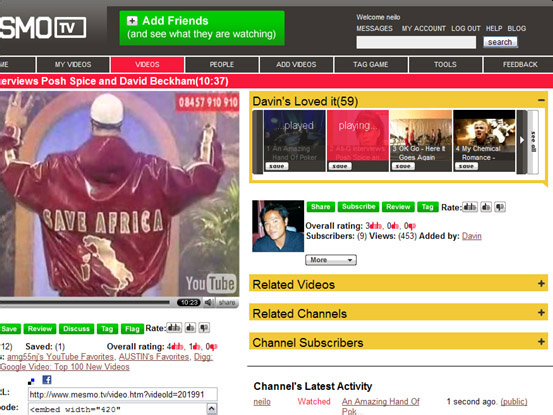Click the green Subscribe button
553x415 pixels.
[x=358, y=207]
